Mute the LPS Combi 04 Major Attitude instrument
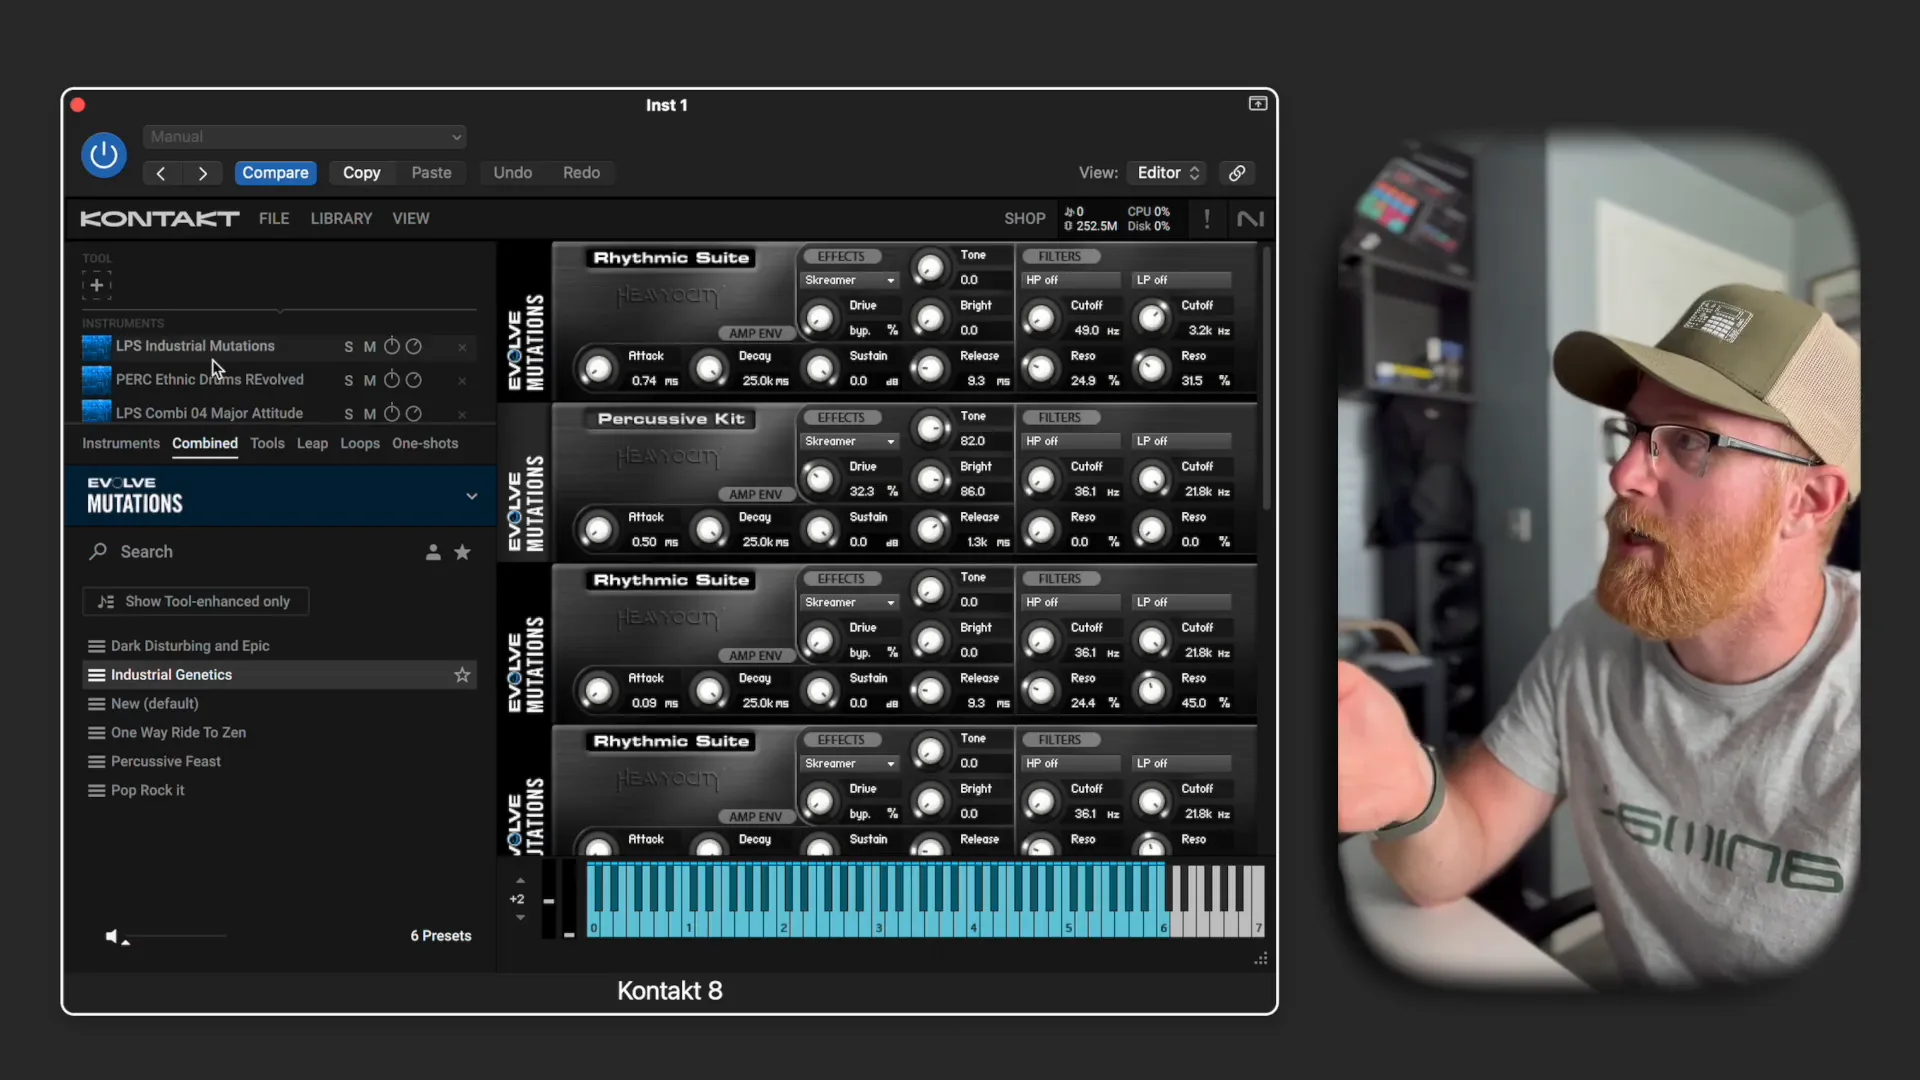 click(x=370, y=414)
